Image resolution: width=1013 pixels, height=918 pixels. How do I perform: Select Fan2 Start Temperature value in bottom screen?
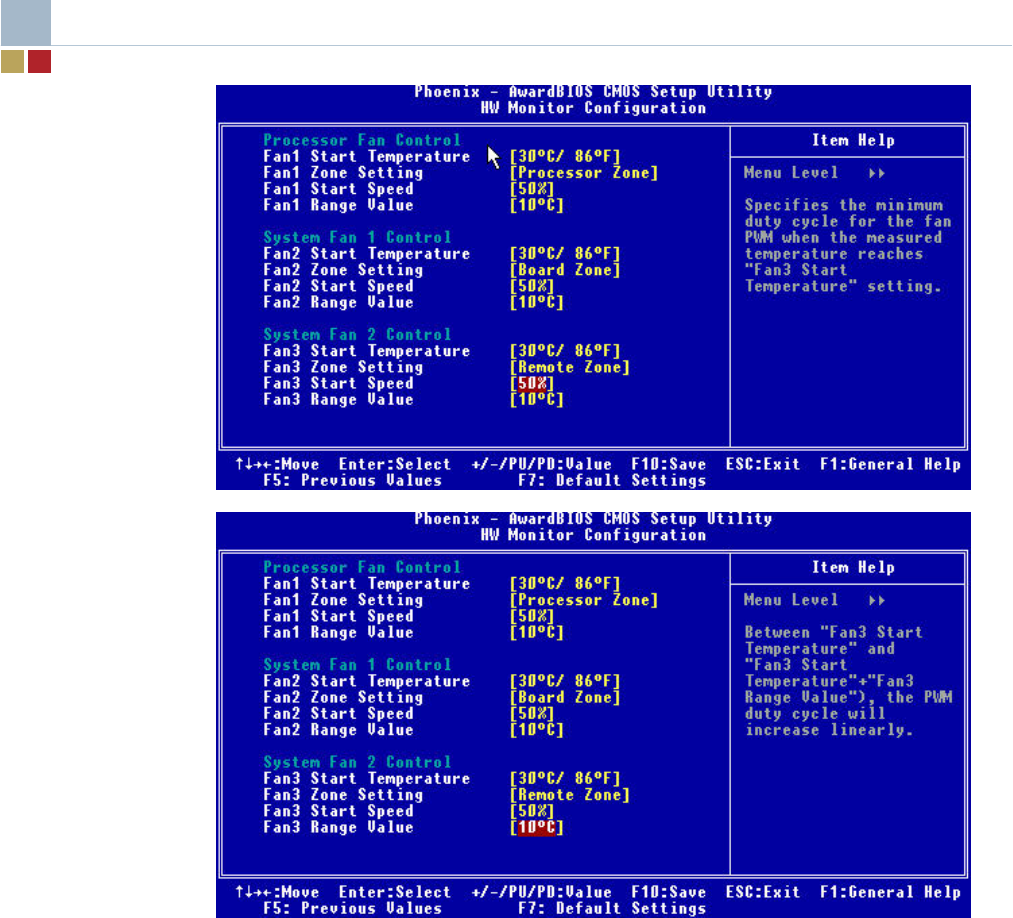pos(565,681)
